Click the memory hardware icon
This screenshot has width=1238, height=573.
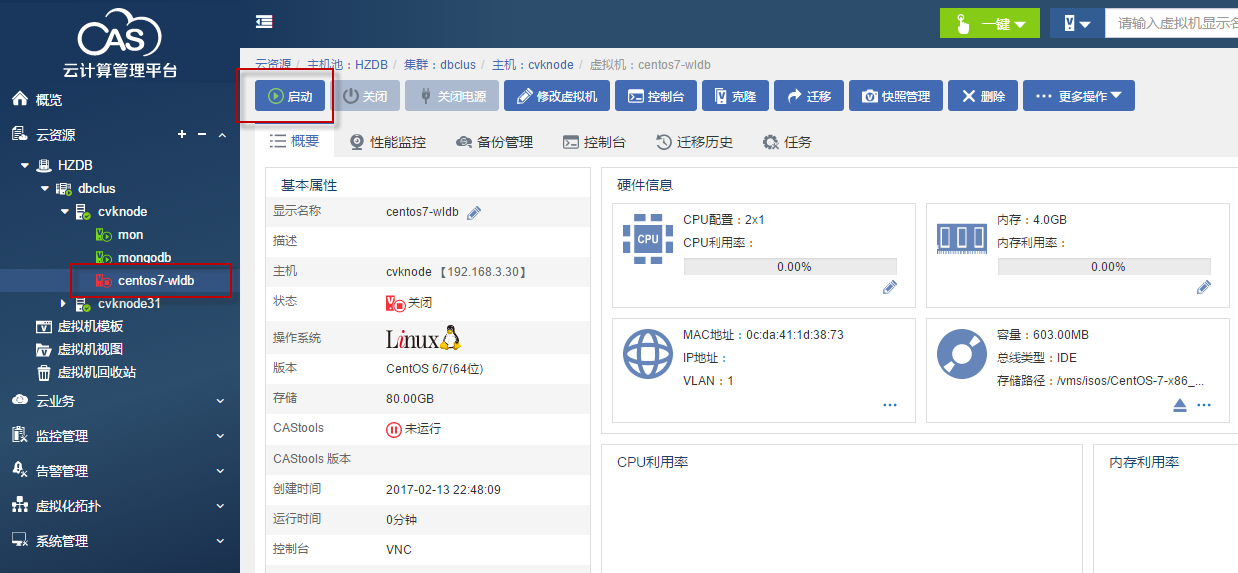coord(961,238)
